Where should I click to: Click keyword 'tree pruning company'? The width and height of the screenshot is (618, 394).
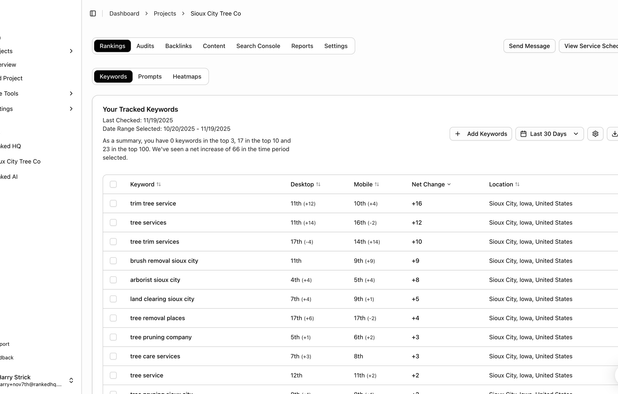point(161,337)
